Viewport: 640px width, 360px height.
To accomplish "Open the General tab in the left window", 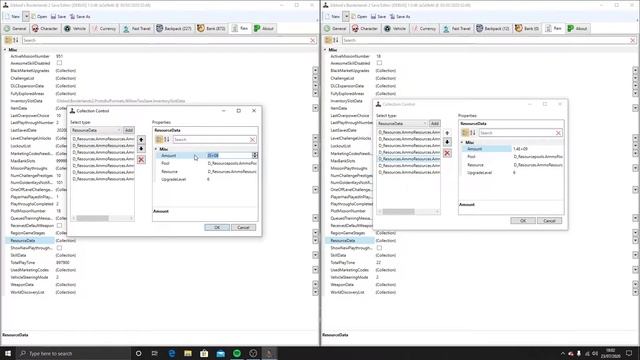I will [x=15, y=29].
